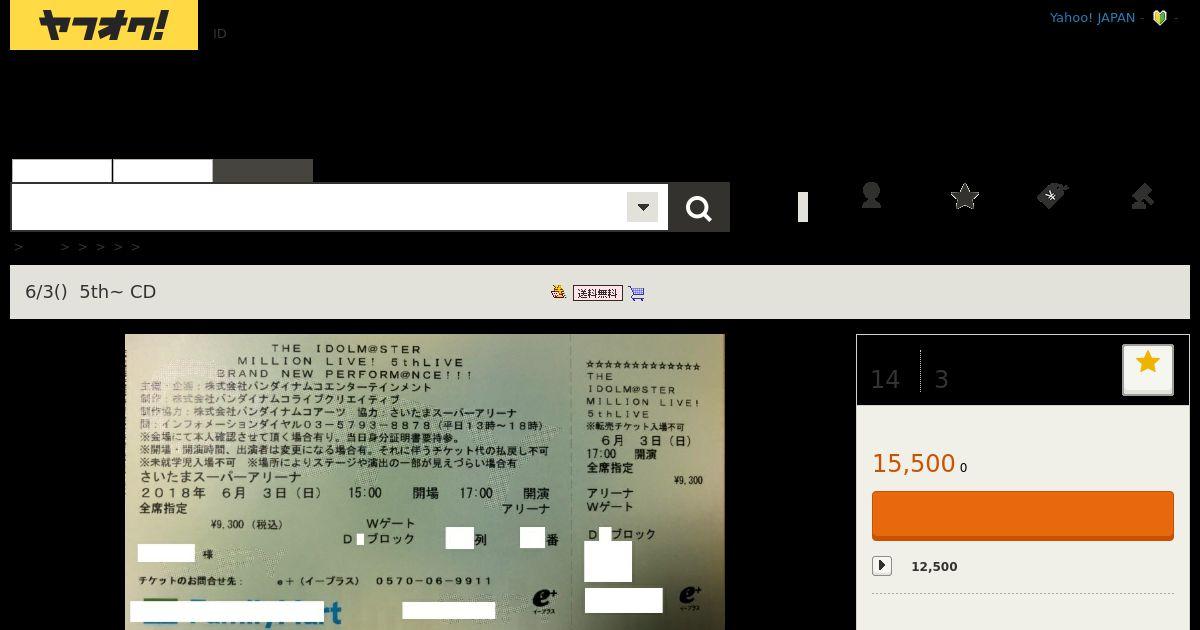Screen dimensions: 1200x630
Task: Click the remaining time number 3
Action: coord(941,379)
